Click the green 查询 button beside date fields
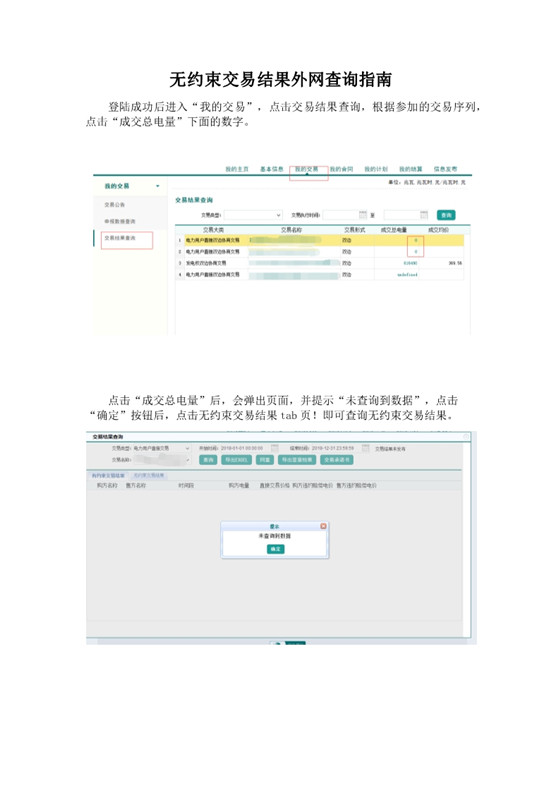The width and height of the screenshot is (560, 792). coord(446,215)
